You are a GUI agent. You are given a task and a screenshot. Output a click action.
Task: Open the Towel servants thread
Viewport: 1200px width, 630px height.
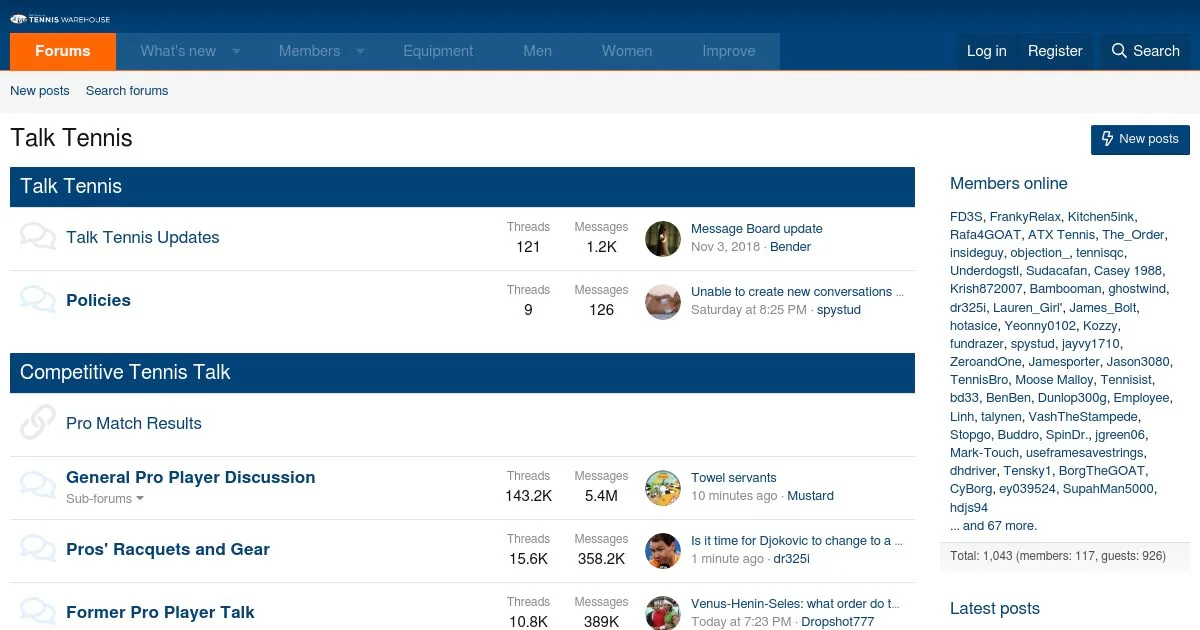734,478
